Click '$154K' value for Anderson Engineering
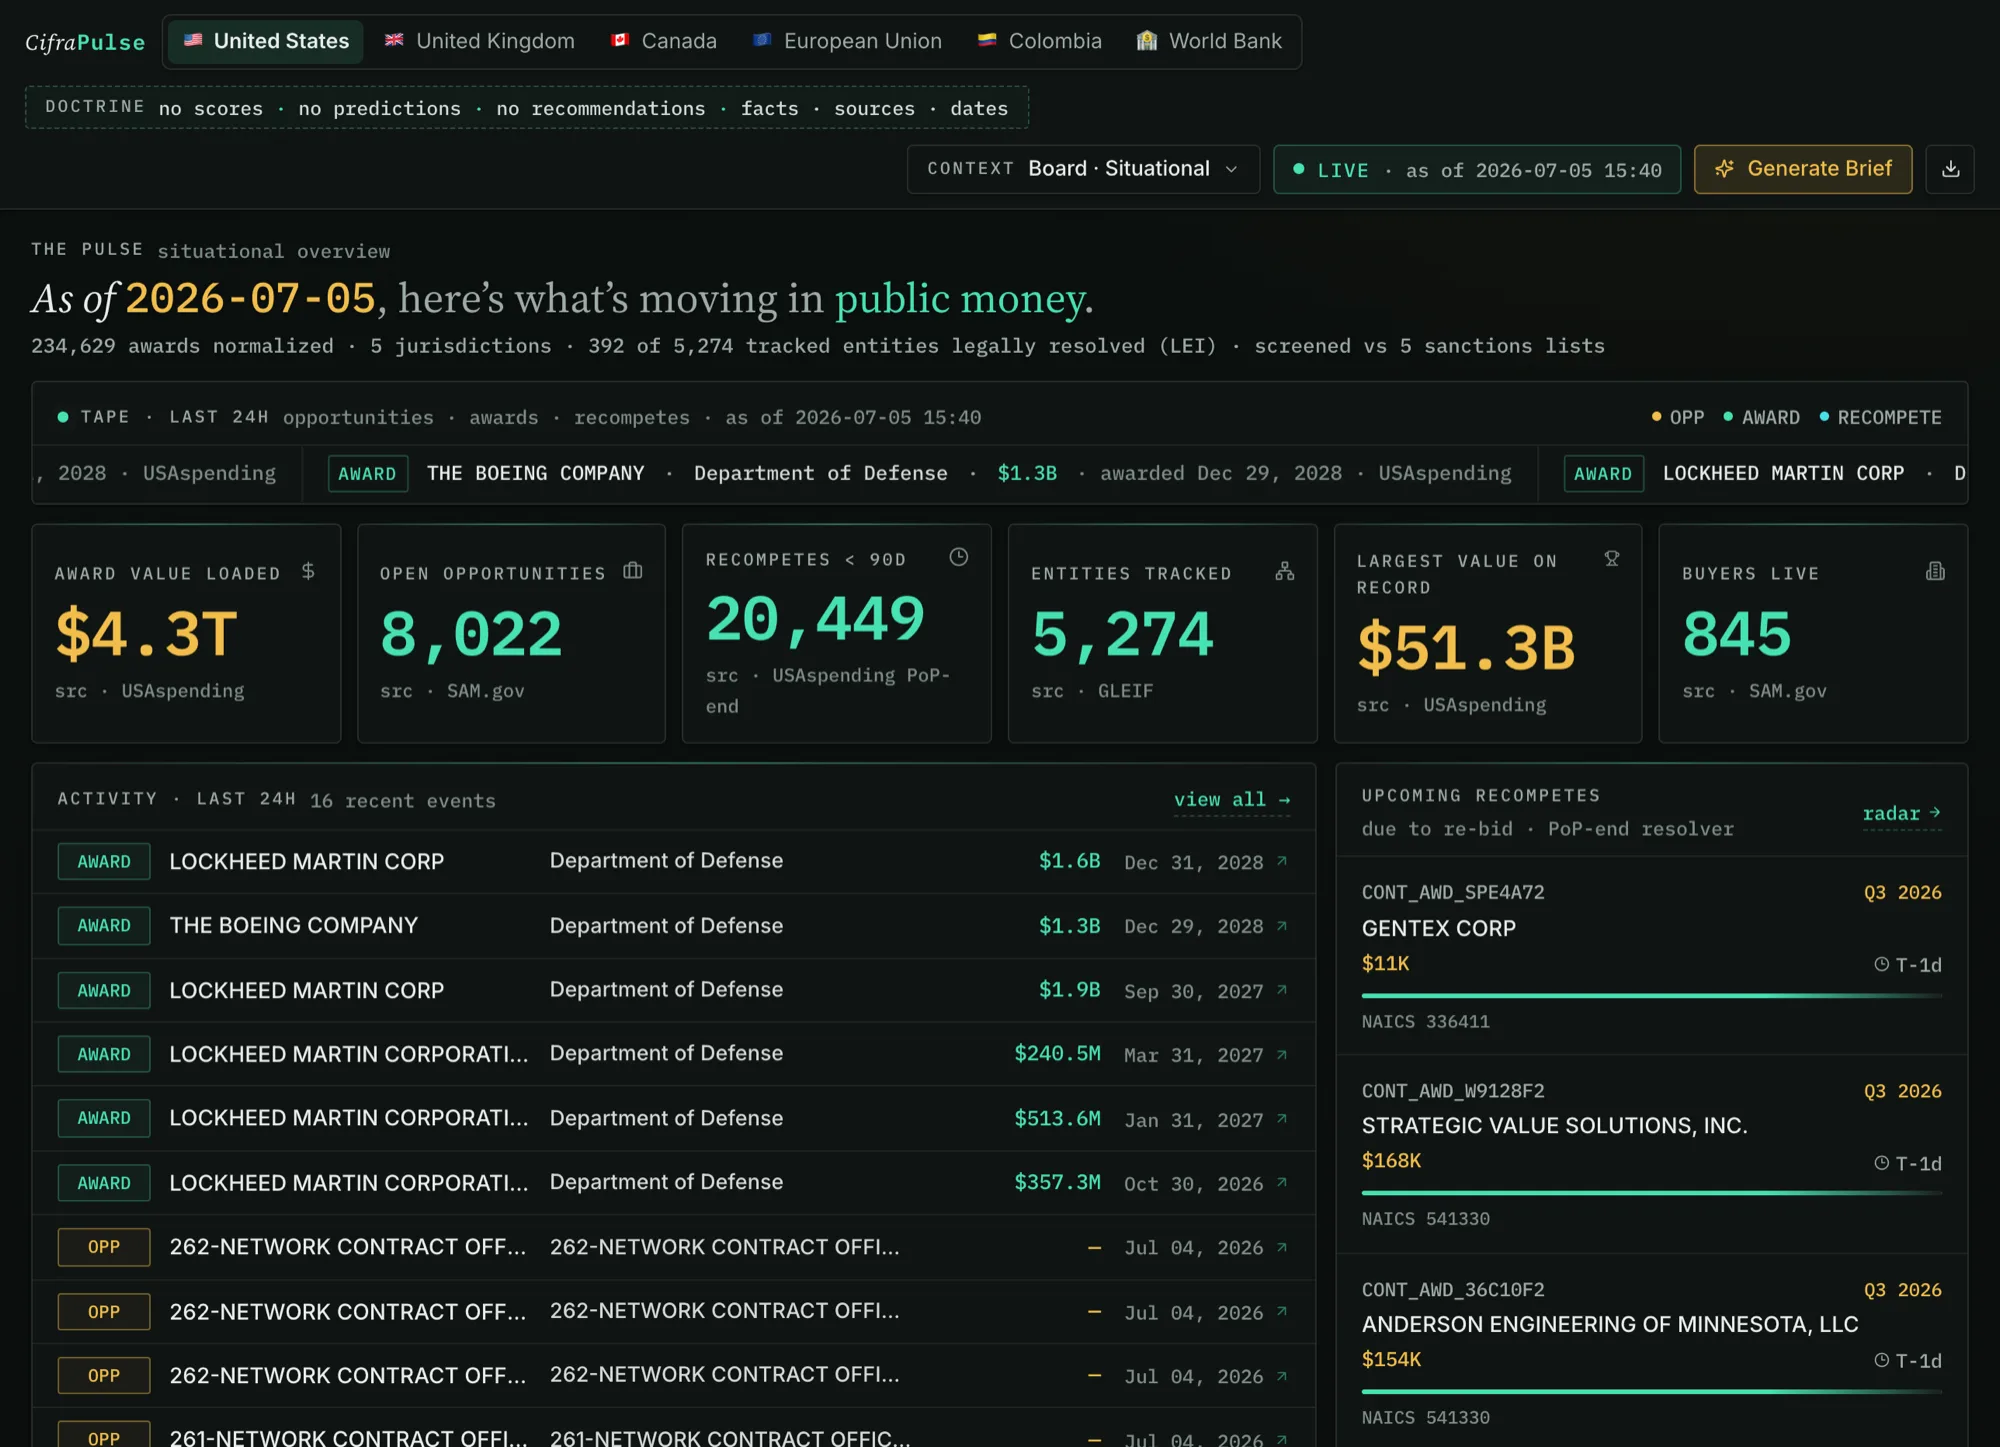2000x1447 pixels. pos(1391,1359)
